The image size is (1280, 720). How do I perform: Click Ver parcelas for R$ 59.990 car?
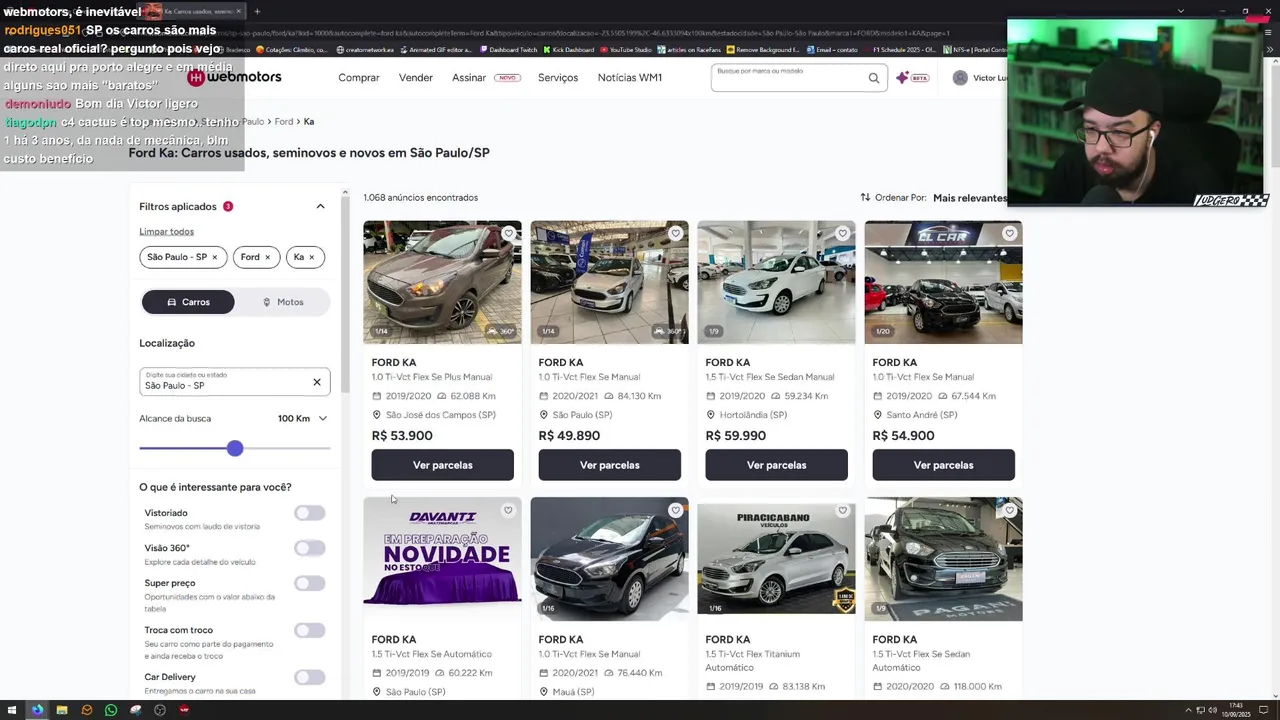tap(777, 465)
